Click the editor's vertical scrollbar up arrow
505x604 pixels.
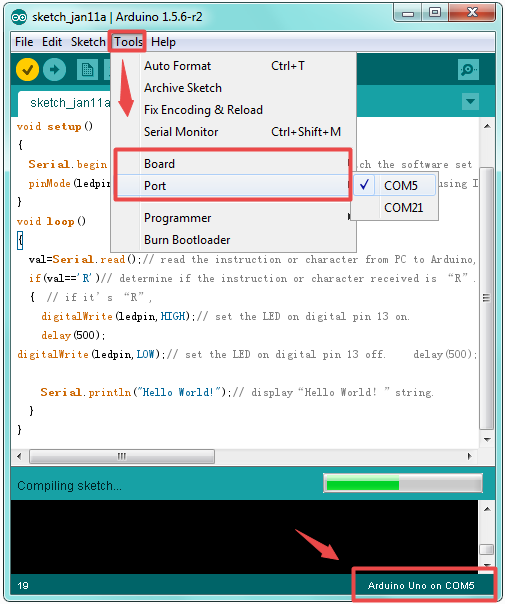coord(487,126)
